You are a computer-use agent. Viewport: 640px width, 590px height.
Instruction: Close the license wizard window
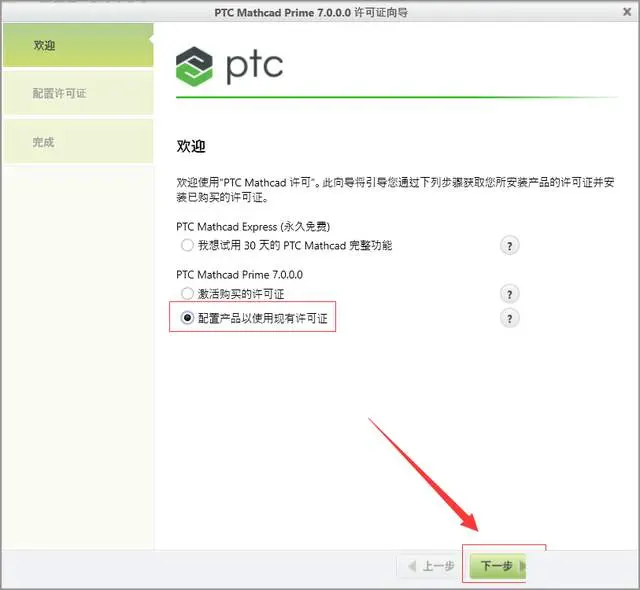(627, 12)
